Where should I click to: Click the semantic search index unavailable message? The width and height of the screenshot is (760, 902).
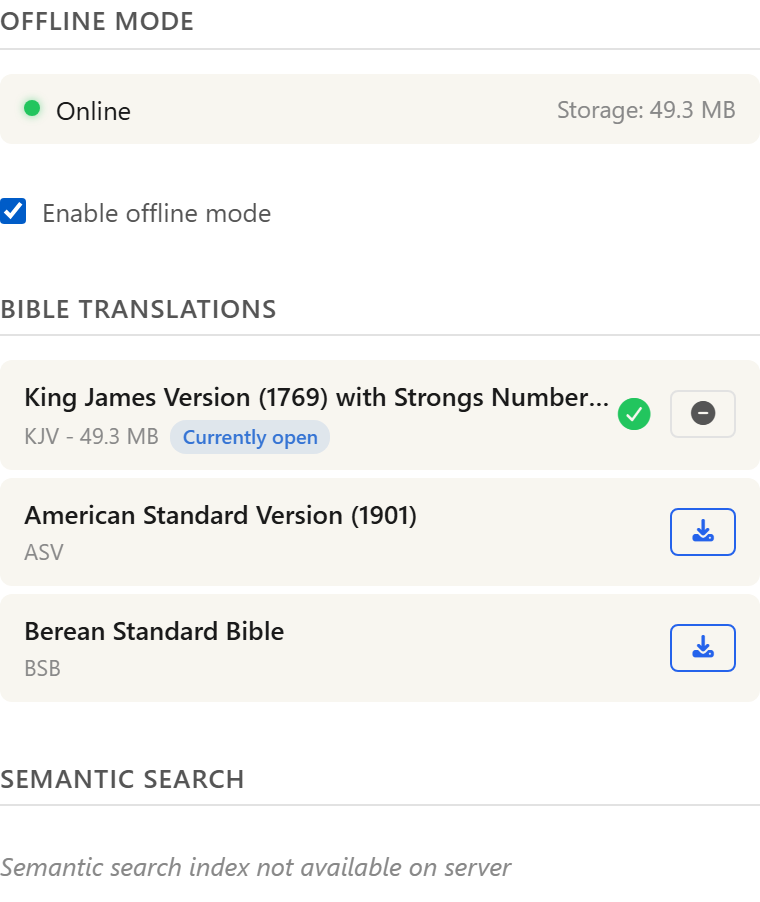click(x=255, y=867)
